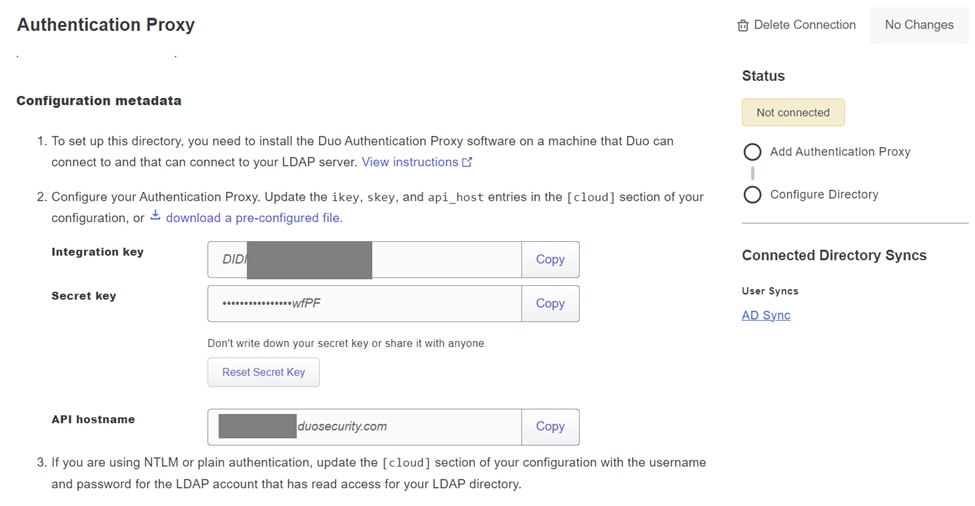Copy the Integration key value
975x506 pixels.
coord(550,259)
